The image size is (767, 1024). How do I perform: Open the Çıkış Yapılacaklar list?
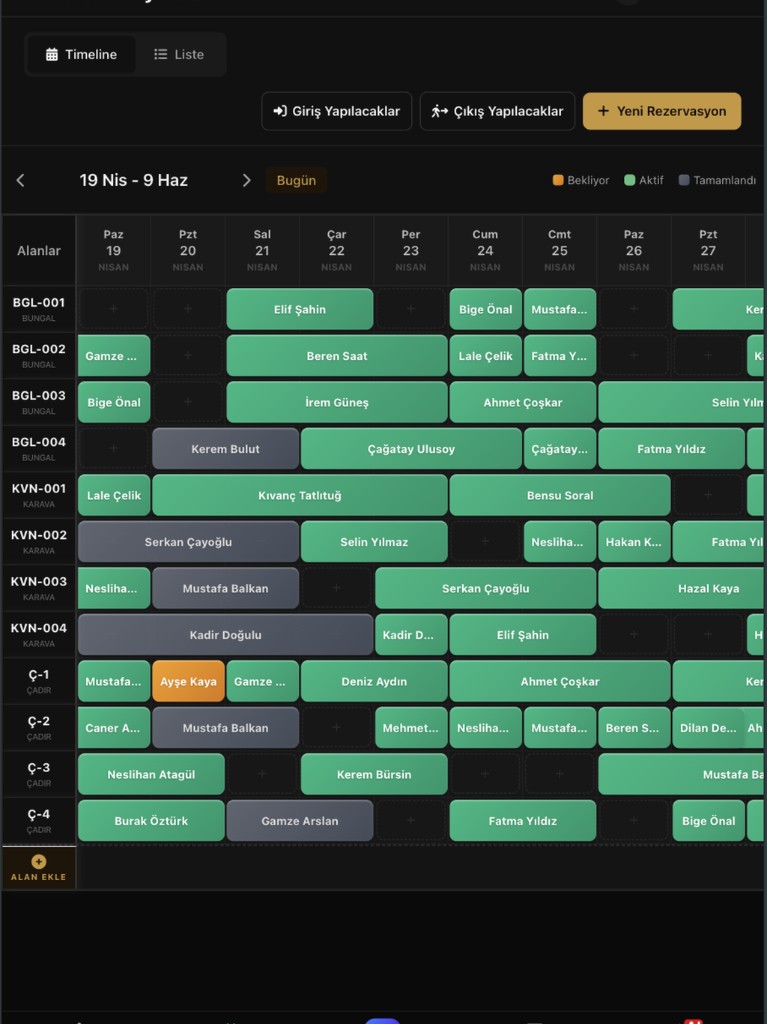click(x=497, y=111)
